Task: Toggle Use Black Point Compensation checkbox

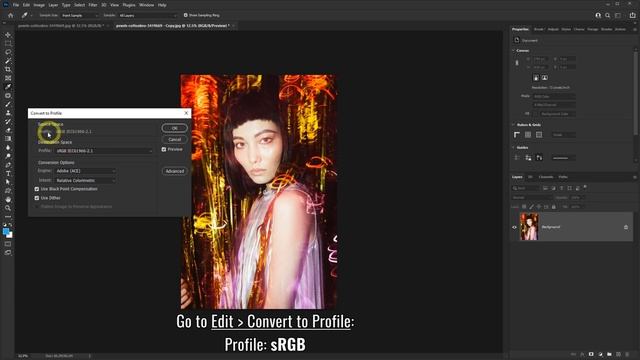Action: click(37, 189)
